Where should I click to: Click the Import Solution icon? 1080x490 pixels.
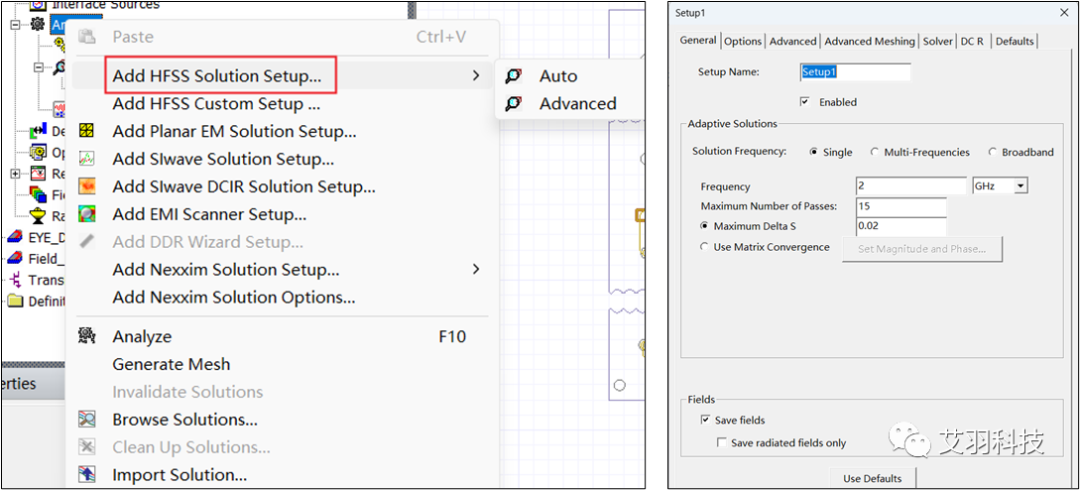click(87, 474)
